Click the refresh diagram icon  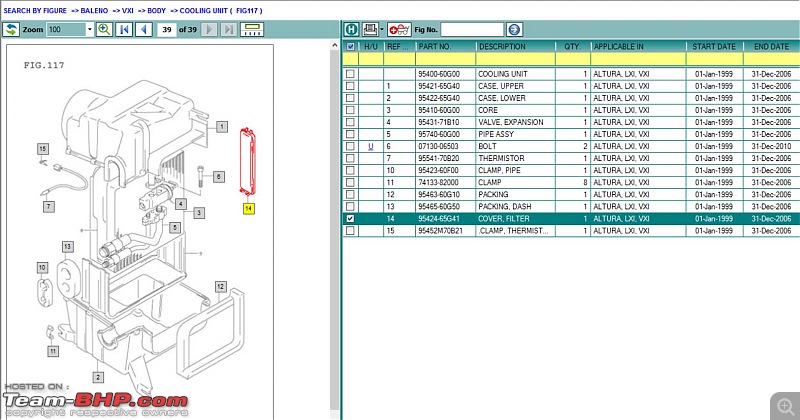coord(11,29)
